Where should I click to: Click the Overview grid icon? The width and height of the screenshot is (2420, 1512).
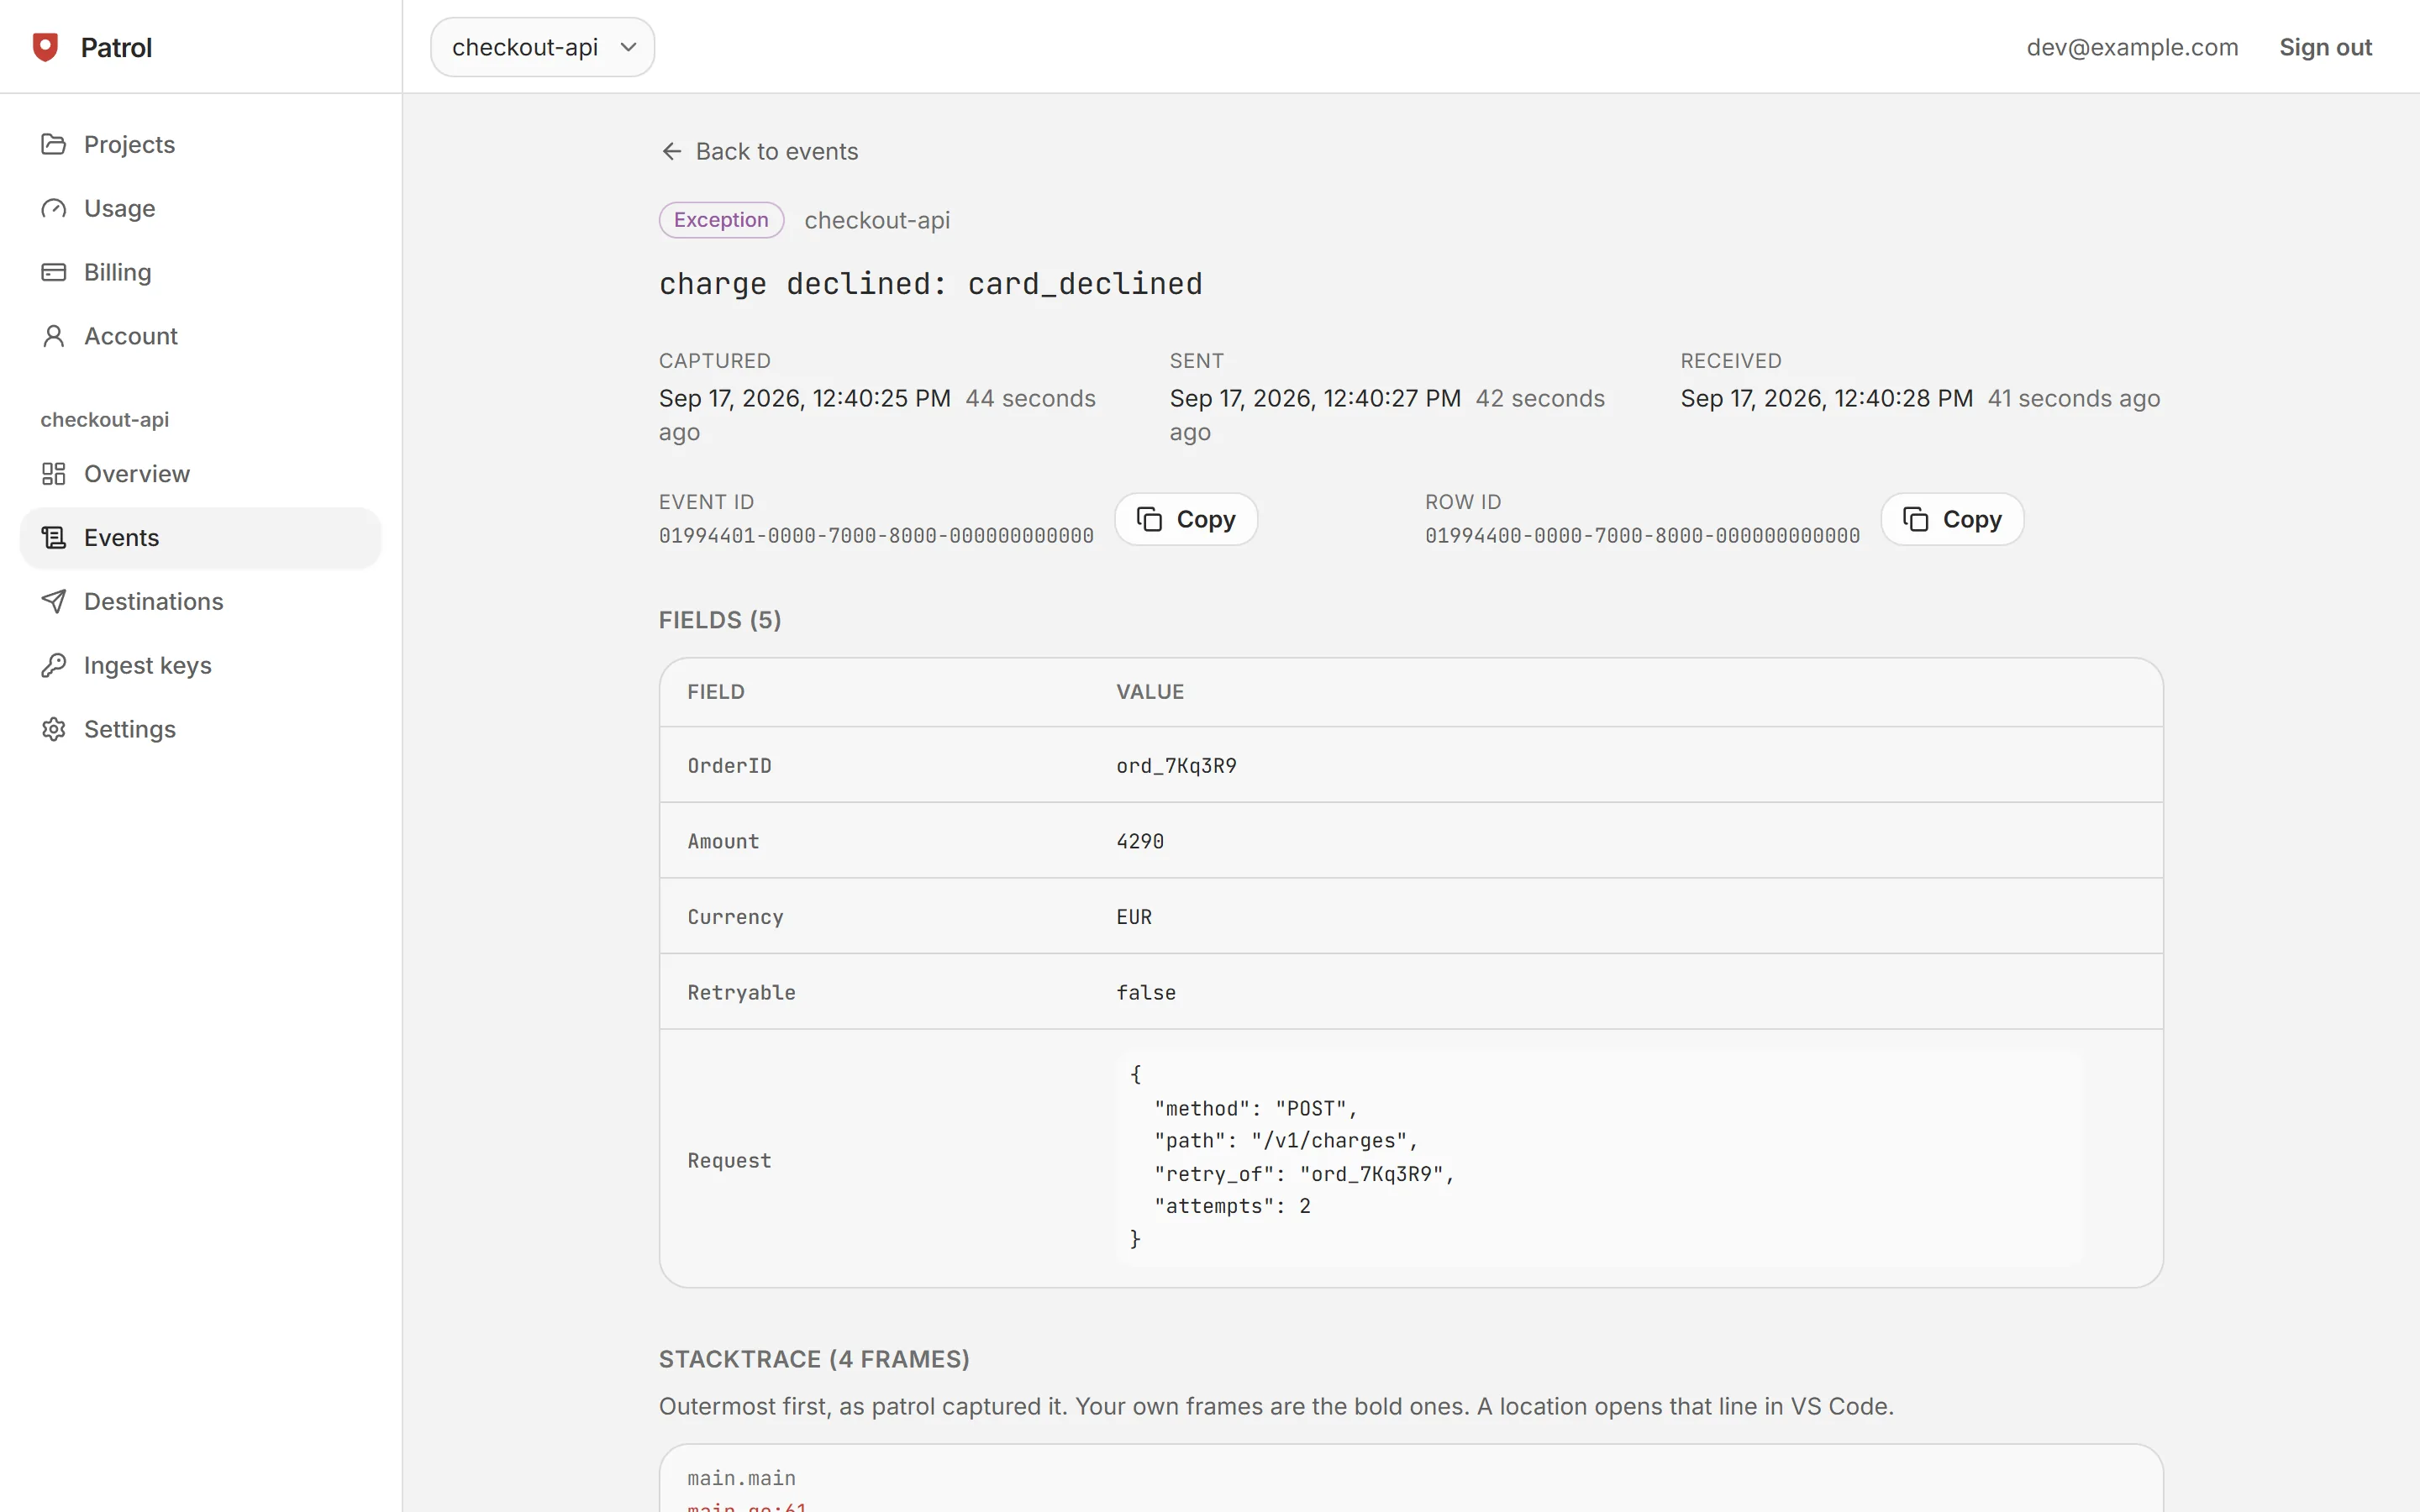[x=54, y=474]
